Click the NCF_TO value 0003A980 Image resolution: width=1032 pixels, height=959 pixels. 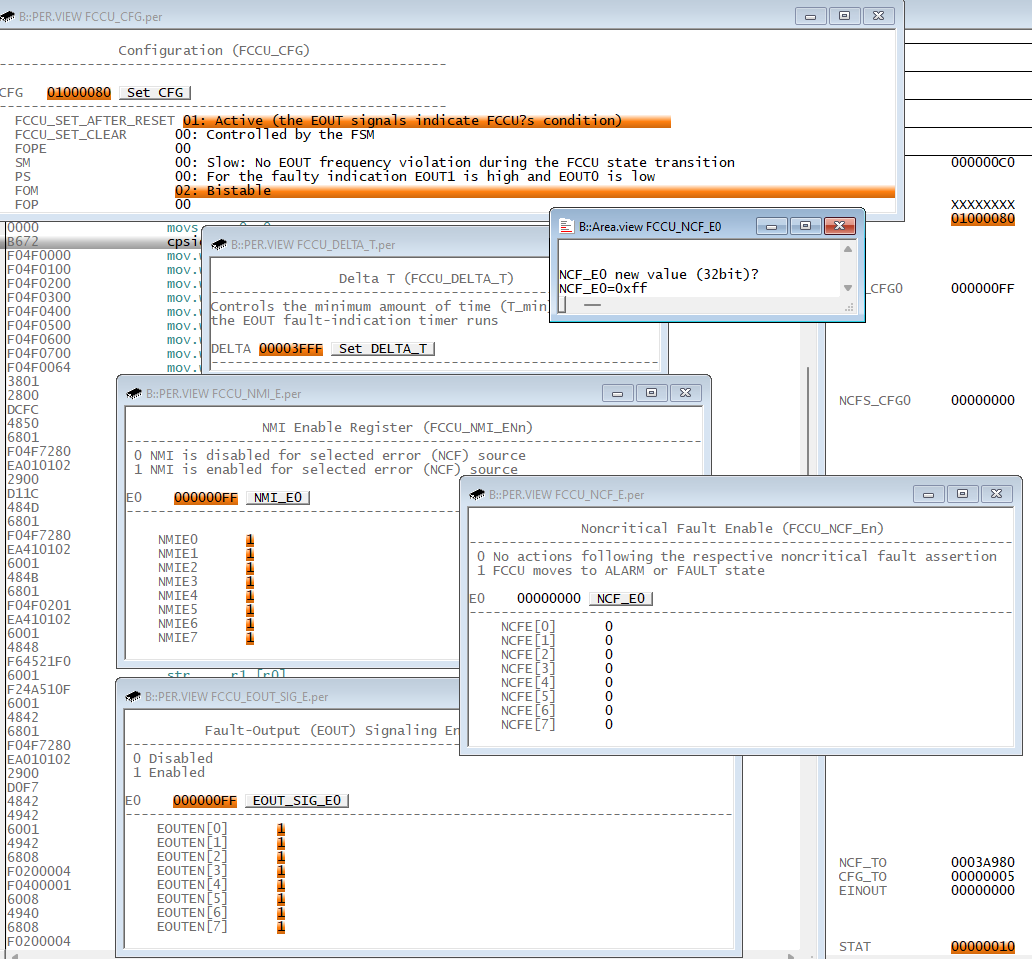tap(983, 862)
